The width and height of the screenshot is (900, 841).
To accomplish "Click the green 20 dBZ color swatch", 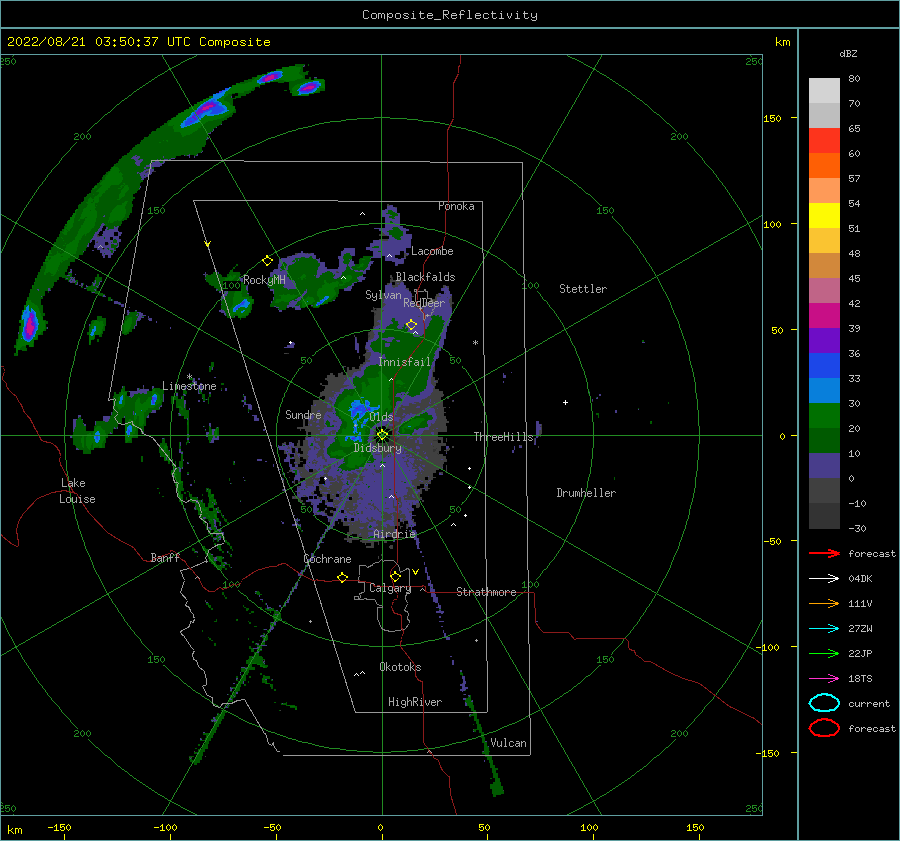I will (824, 415).
